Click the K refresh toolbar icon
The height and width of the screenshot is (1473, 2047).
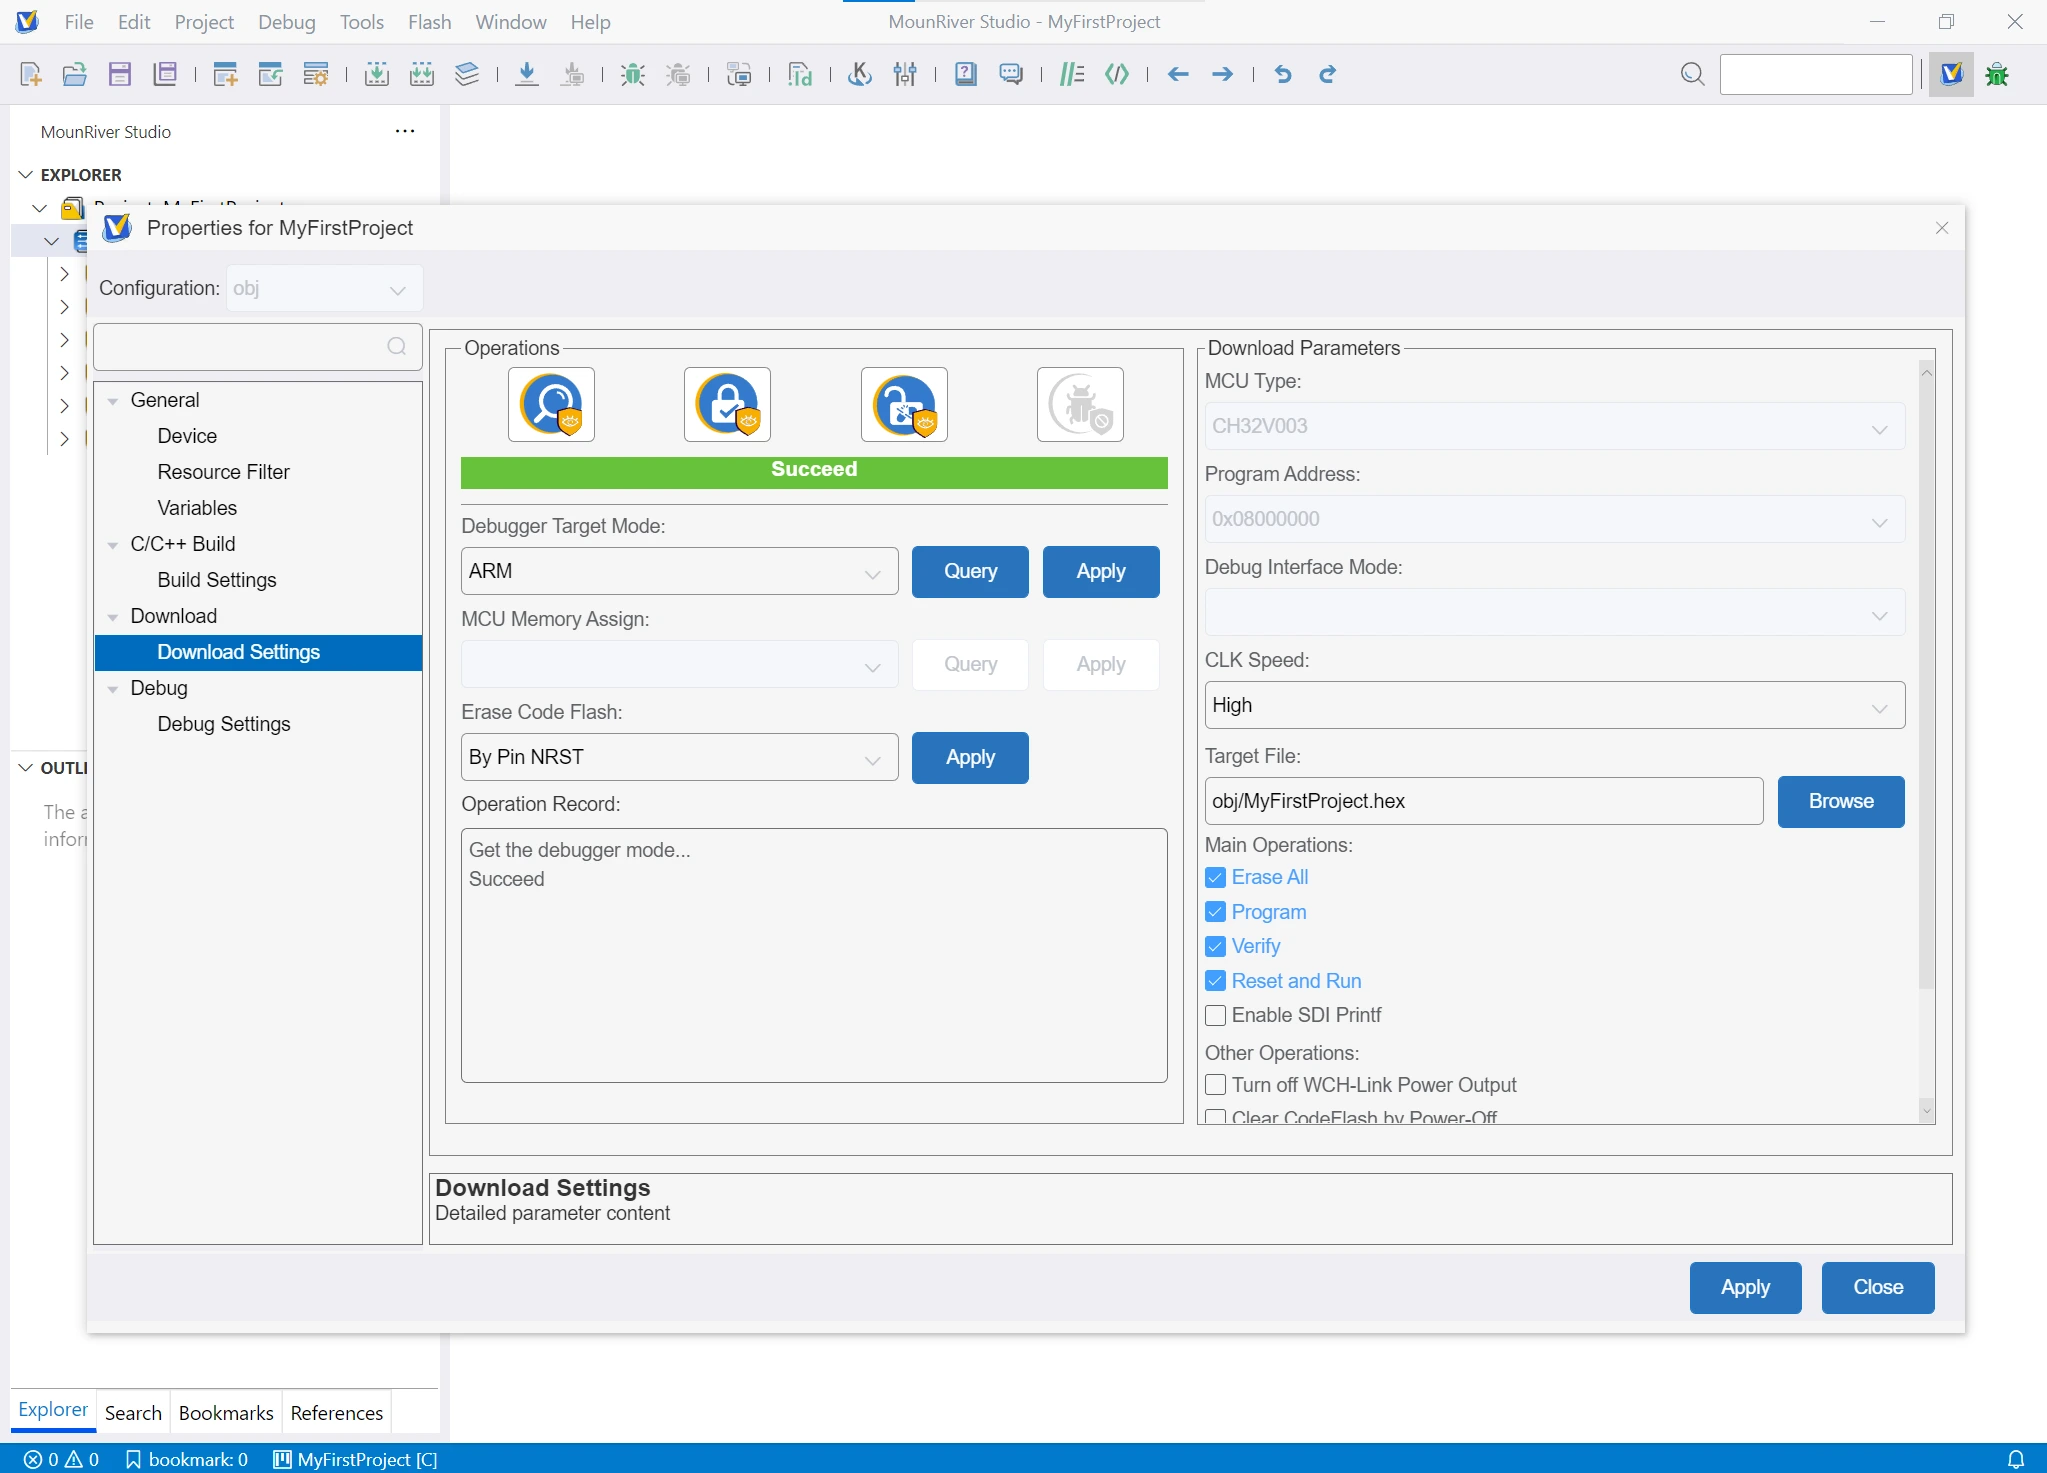860,74
